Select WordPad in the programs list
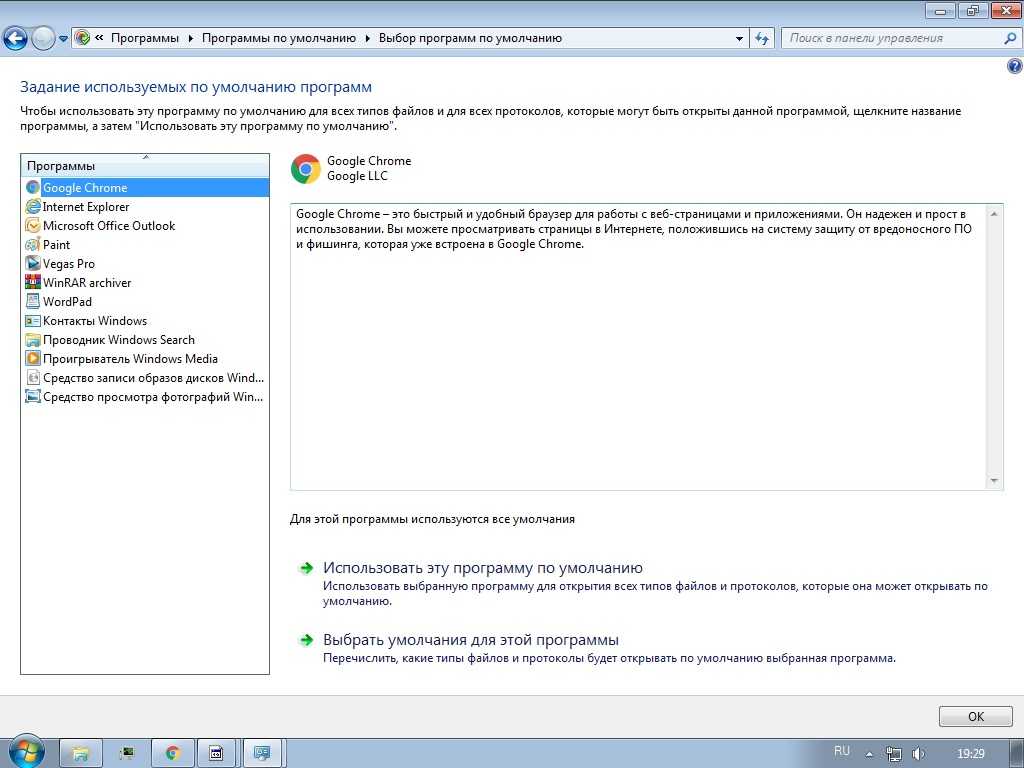1024x768 pixels. [67, 302]
